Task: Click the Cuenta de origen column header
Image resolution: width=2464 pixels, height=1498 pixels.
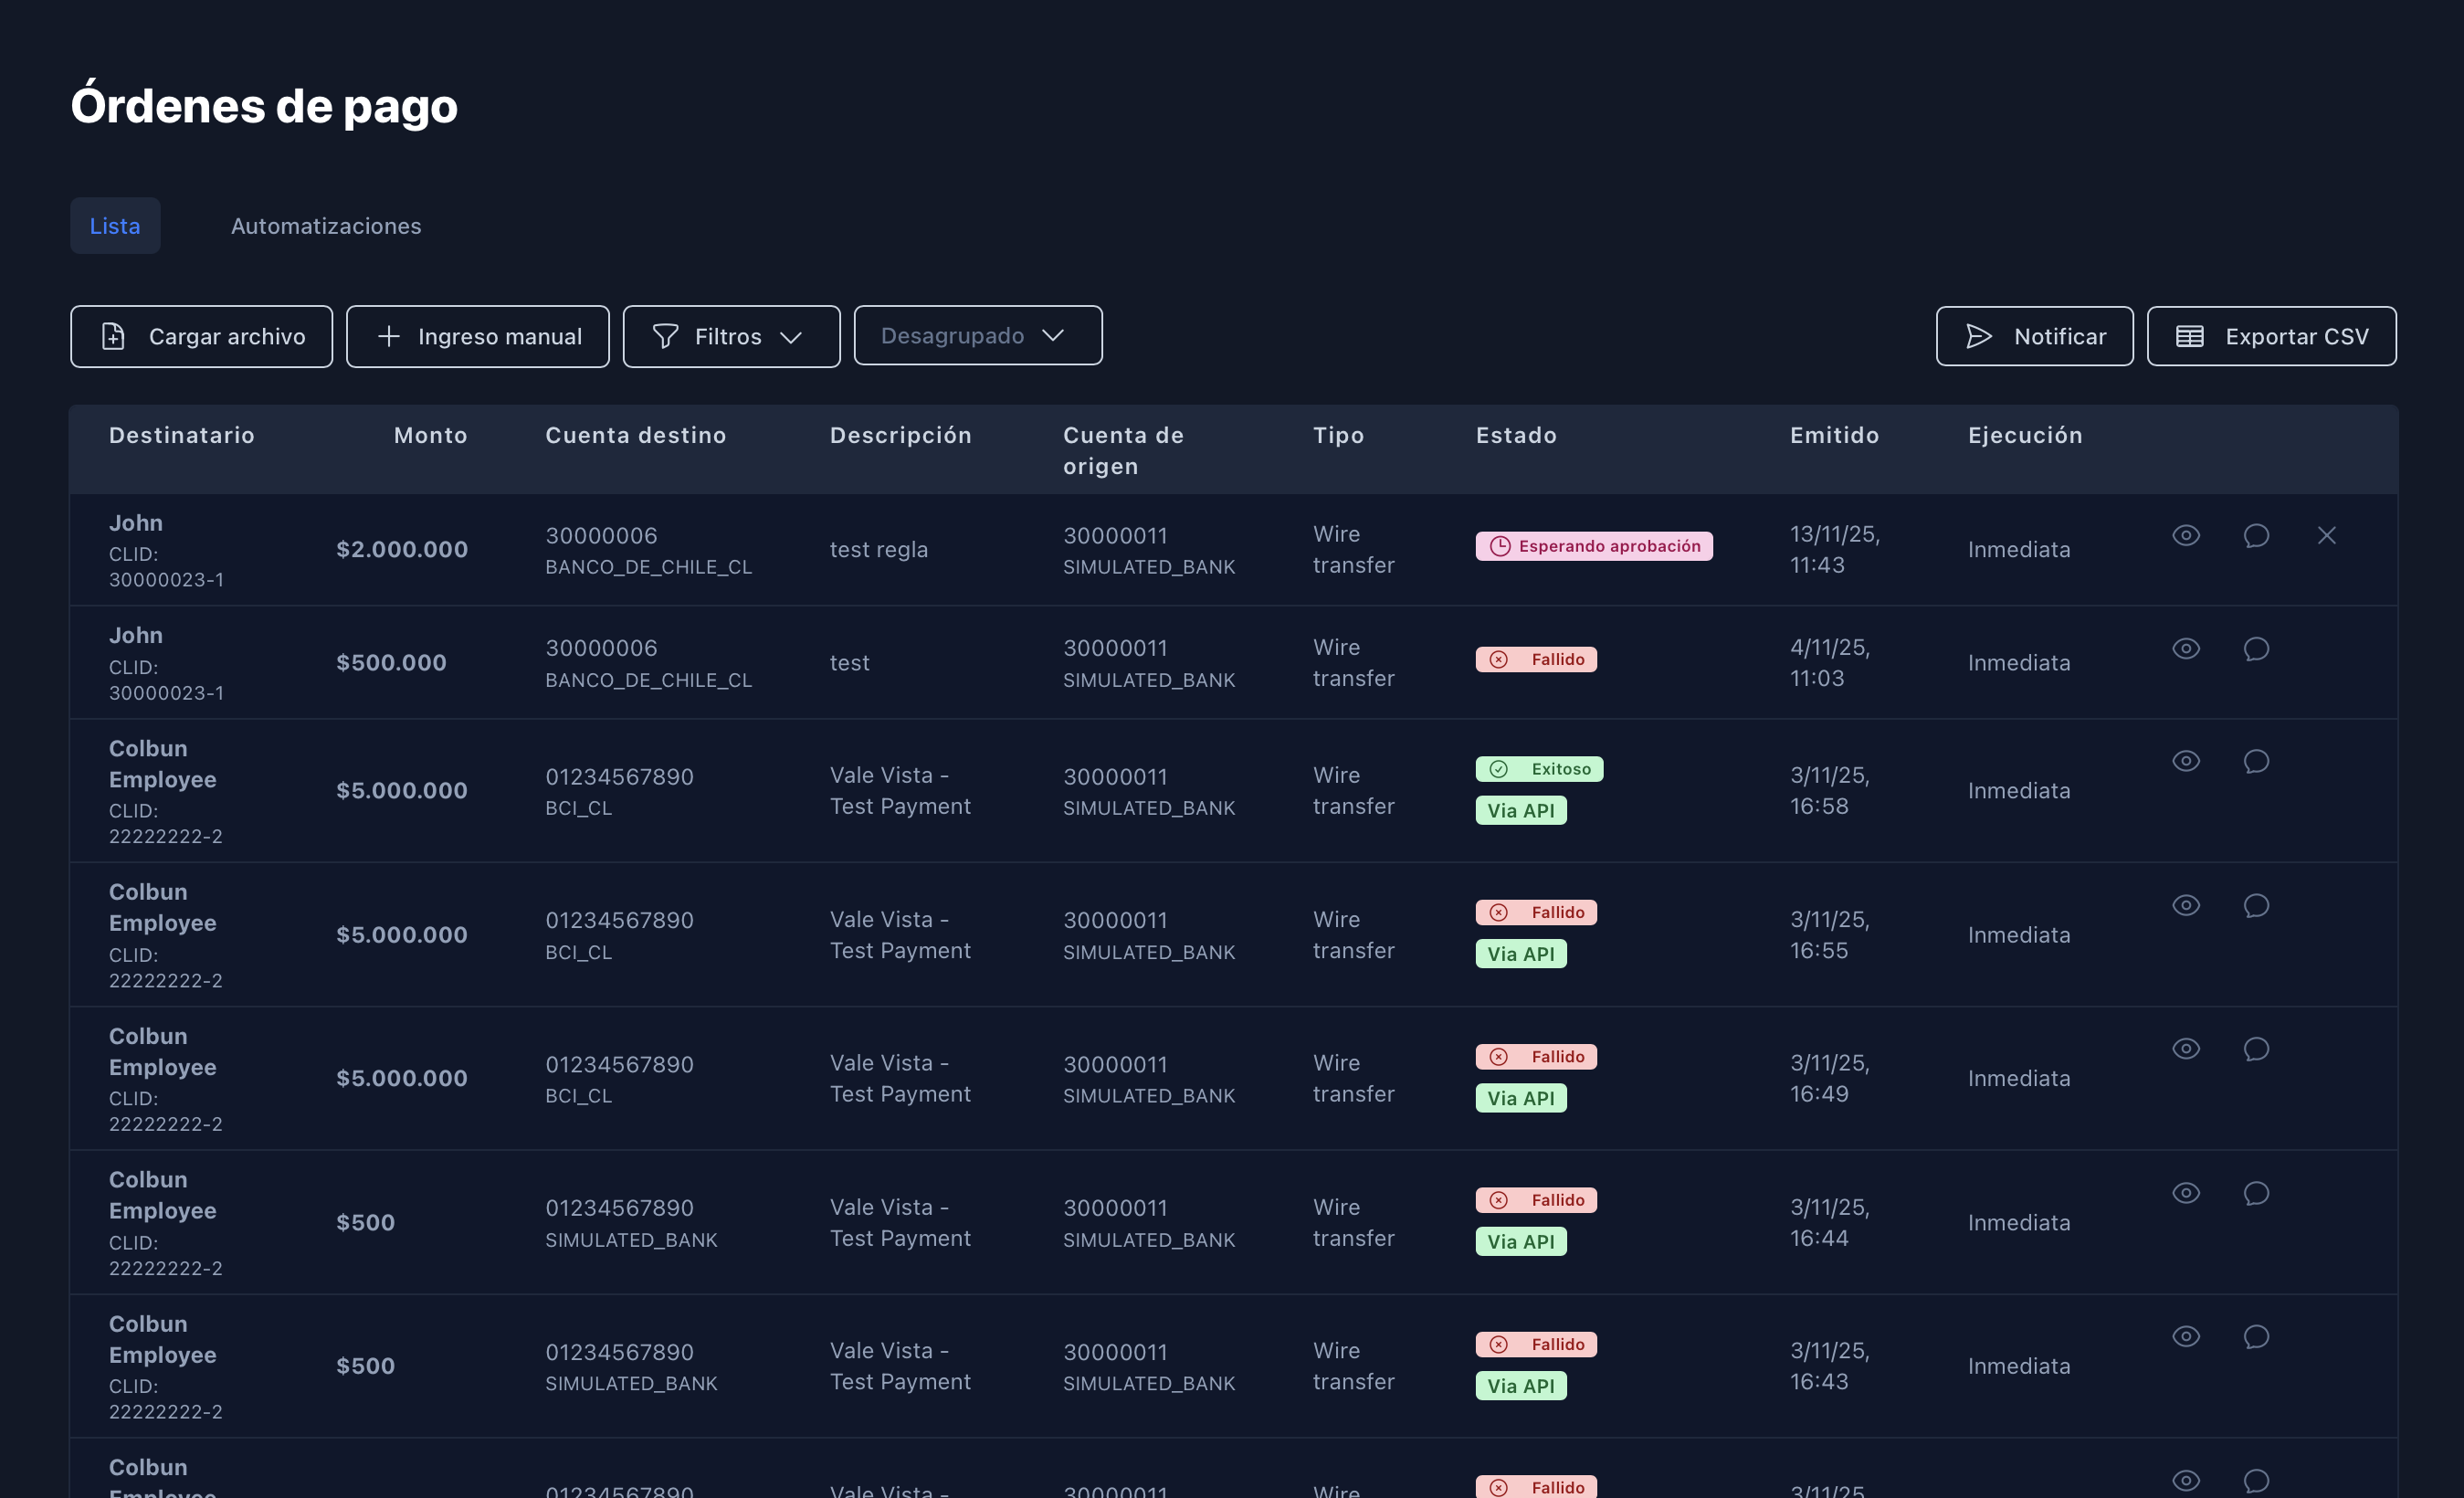Action: tap(1123, 450)
